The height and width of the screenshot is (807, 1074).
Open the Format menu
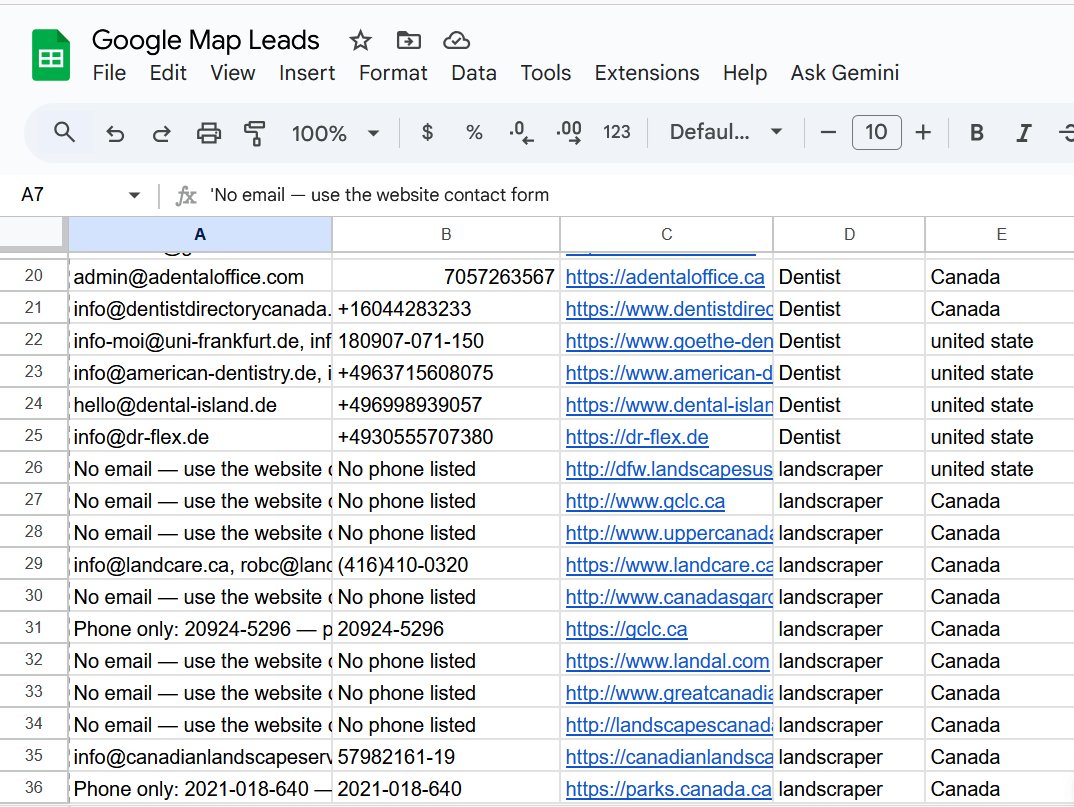pos(393,73)
